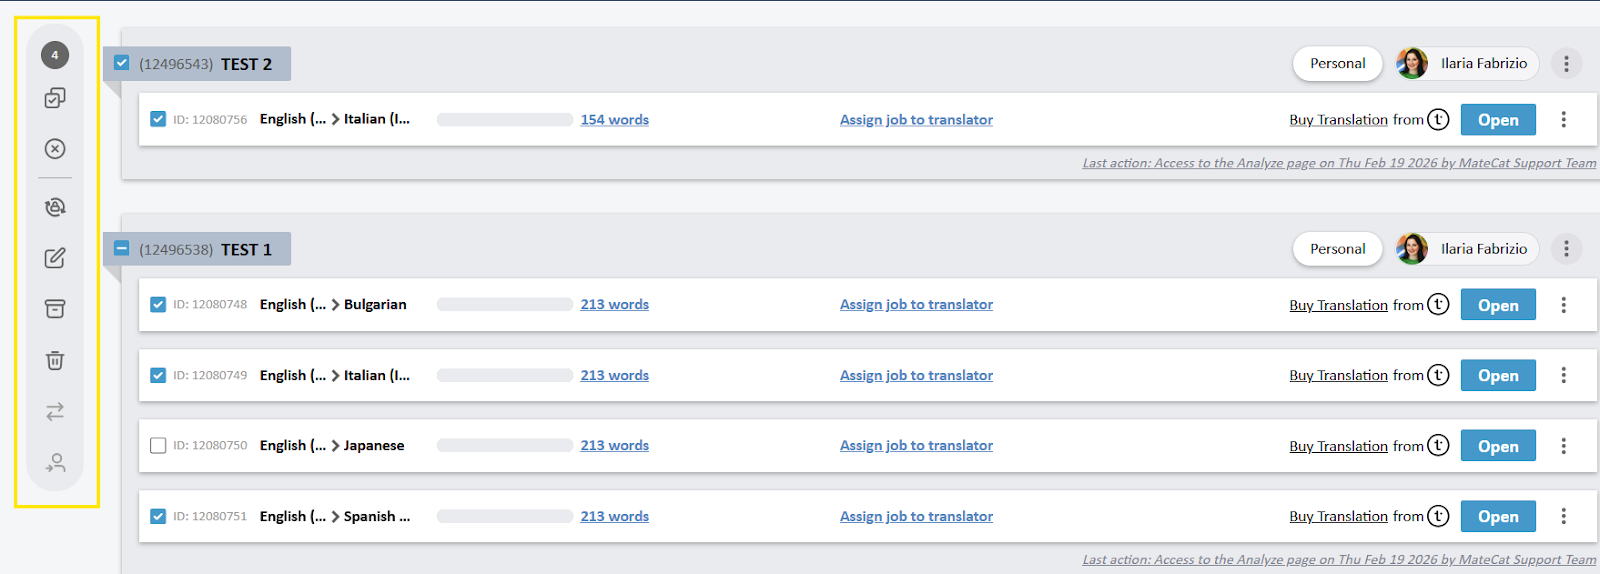The width and height of the screenshot is (1600, 574).
Task: Click the swap arrows icon in sidebar
Action: pos(55,411)
